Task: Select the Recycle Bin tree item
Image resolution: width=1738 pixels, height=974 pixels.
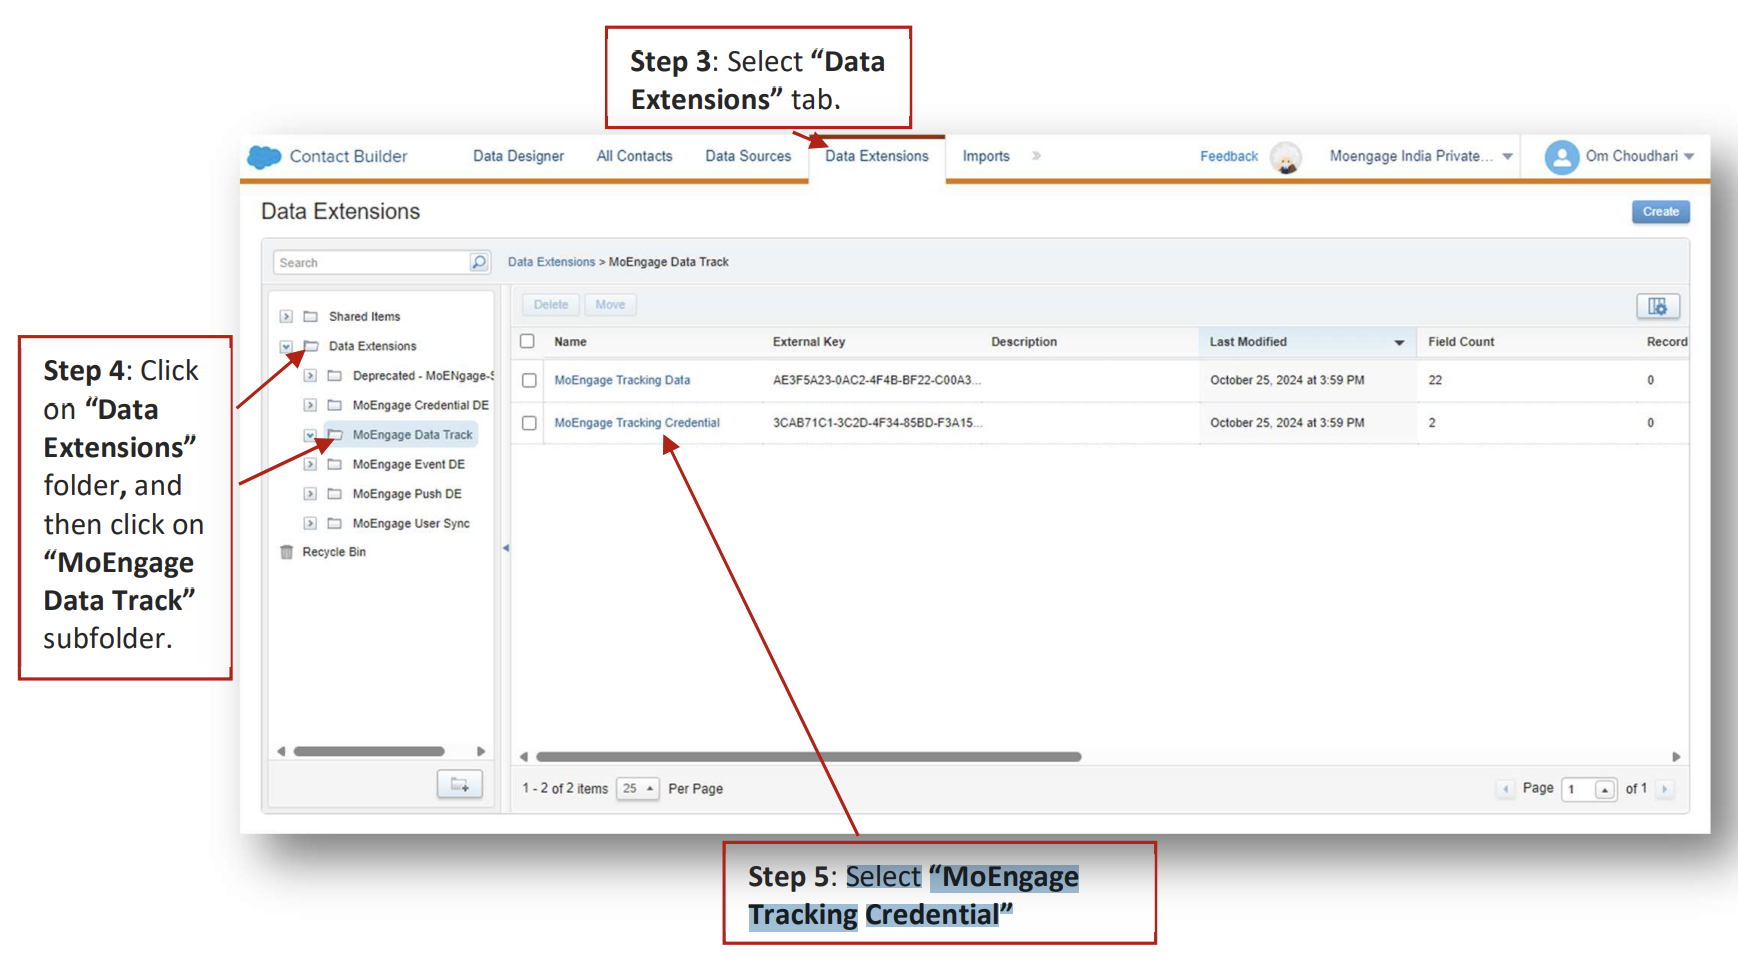Action: (334, 552)
